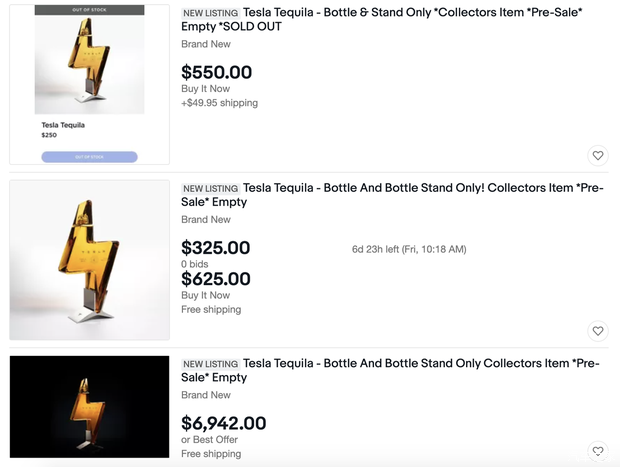The image size is (620, 467).
Task: Click the $6,942.00 price
Action: pos(223,423)
